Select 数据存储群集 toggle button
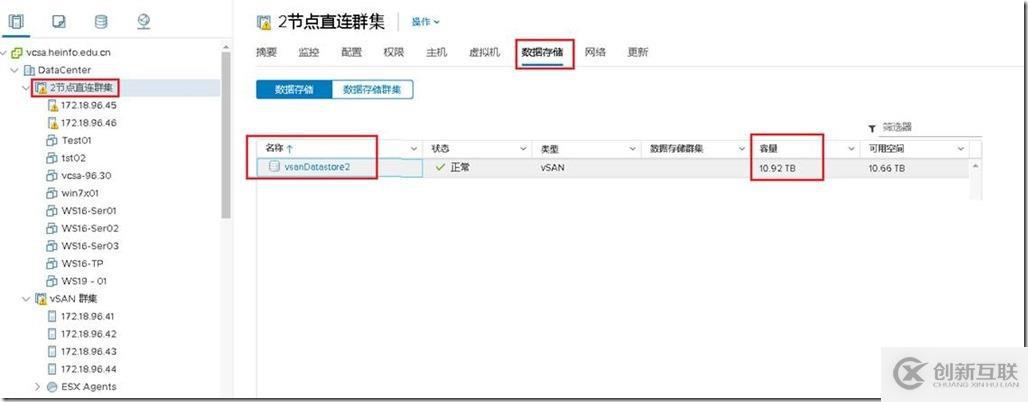The image size is (1028, 402). click(372, 90)
